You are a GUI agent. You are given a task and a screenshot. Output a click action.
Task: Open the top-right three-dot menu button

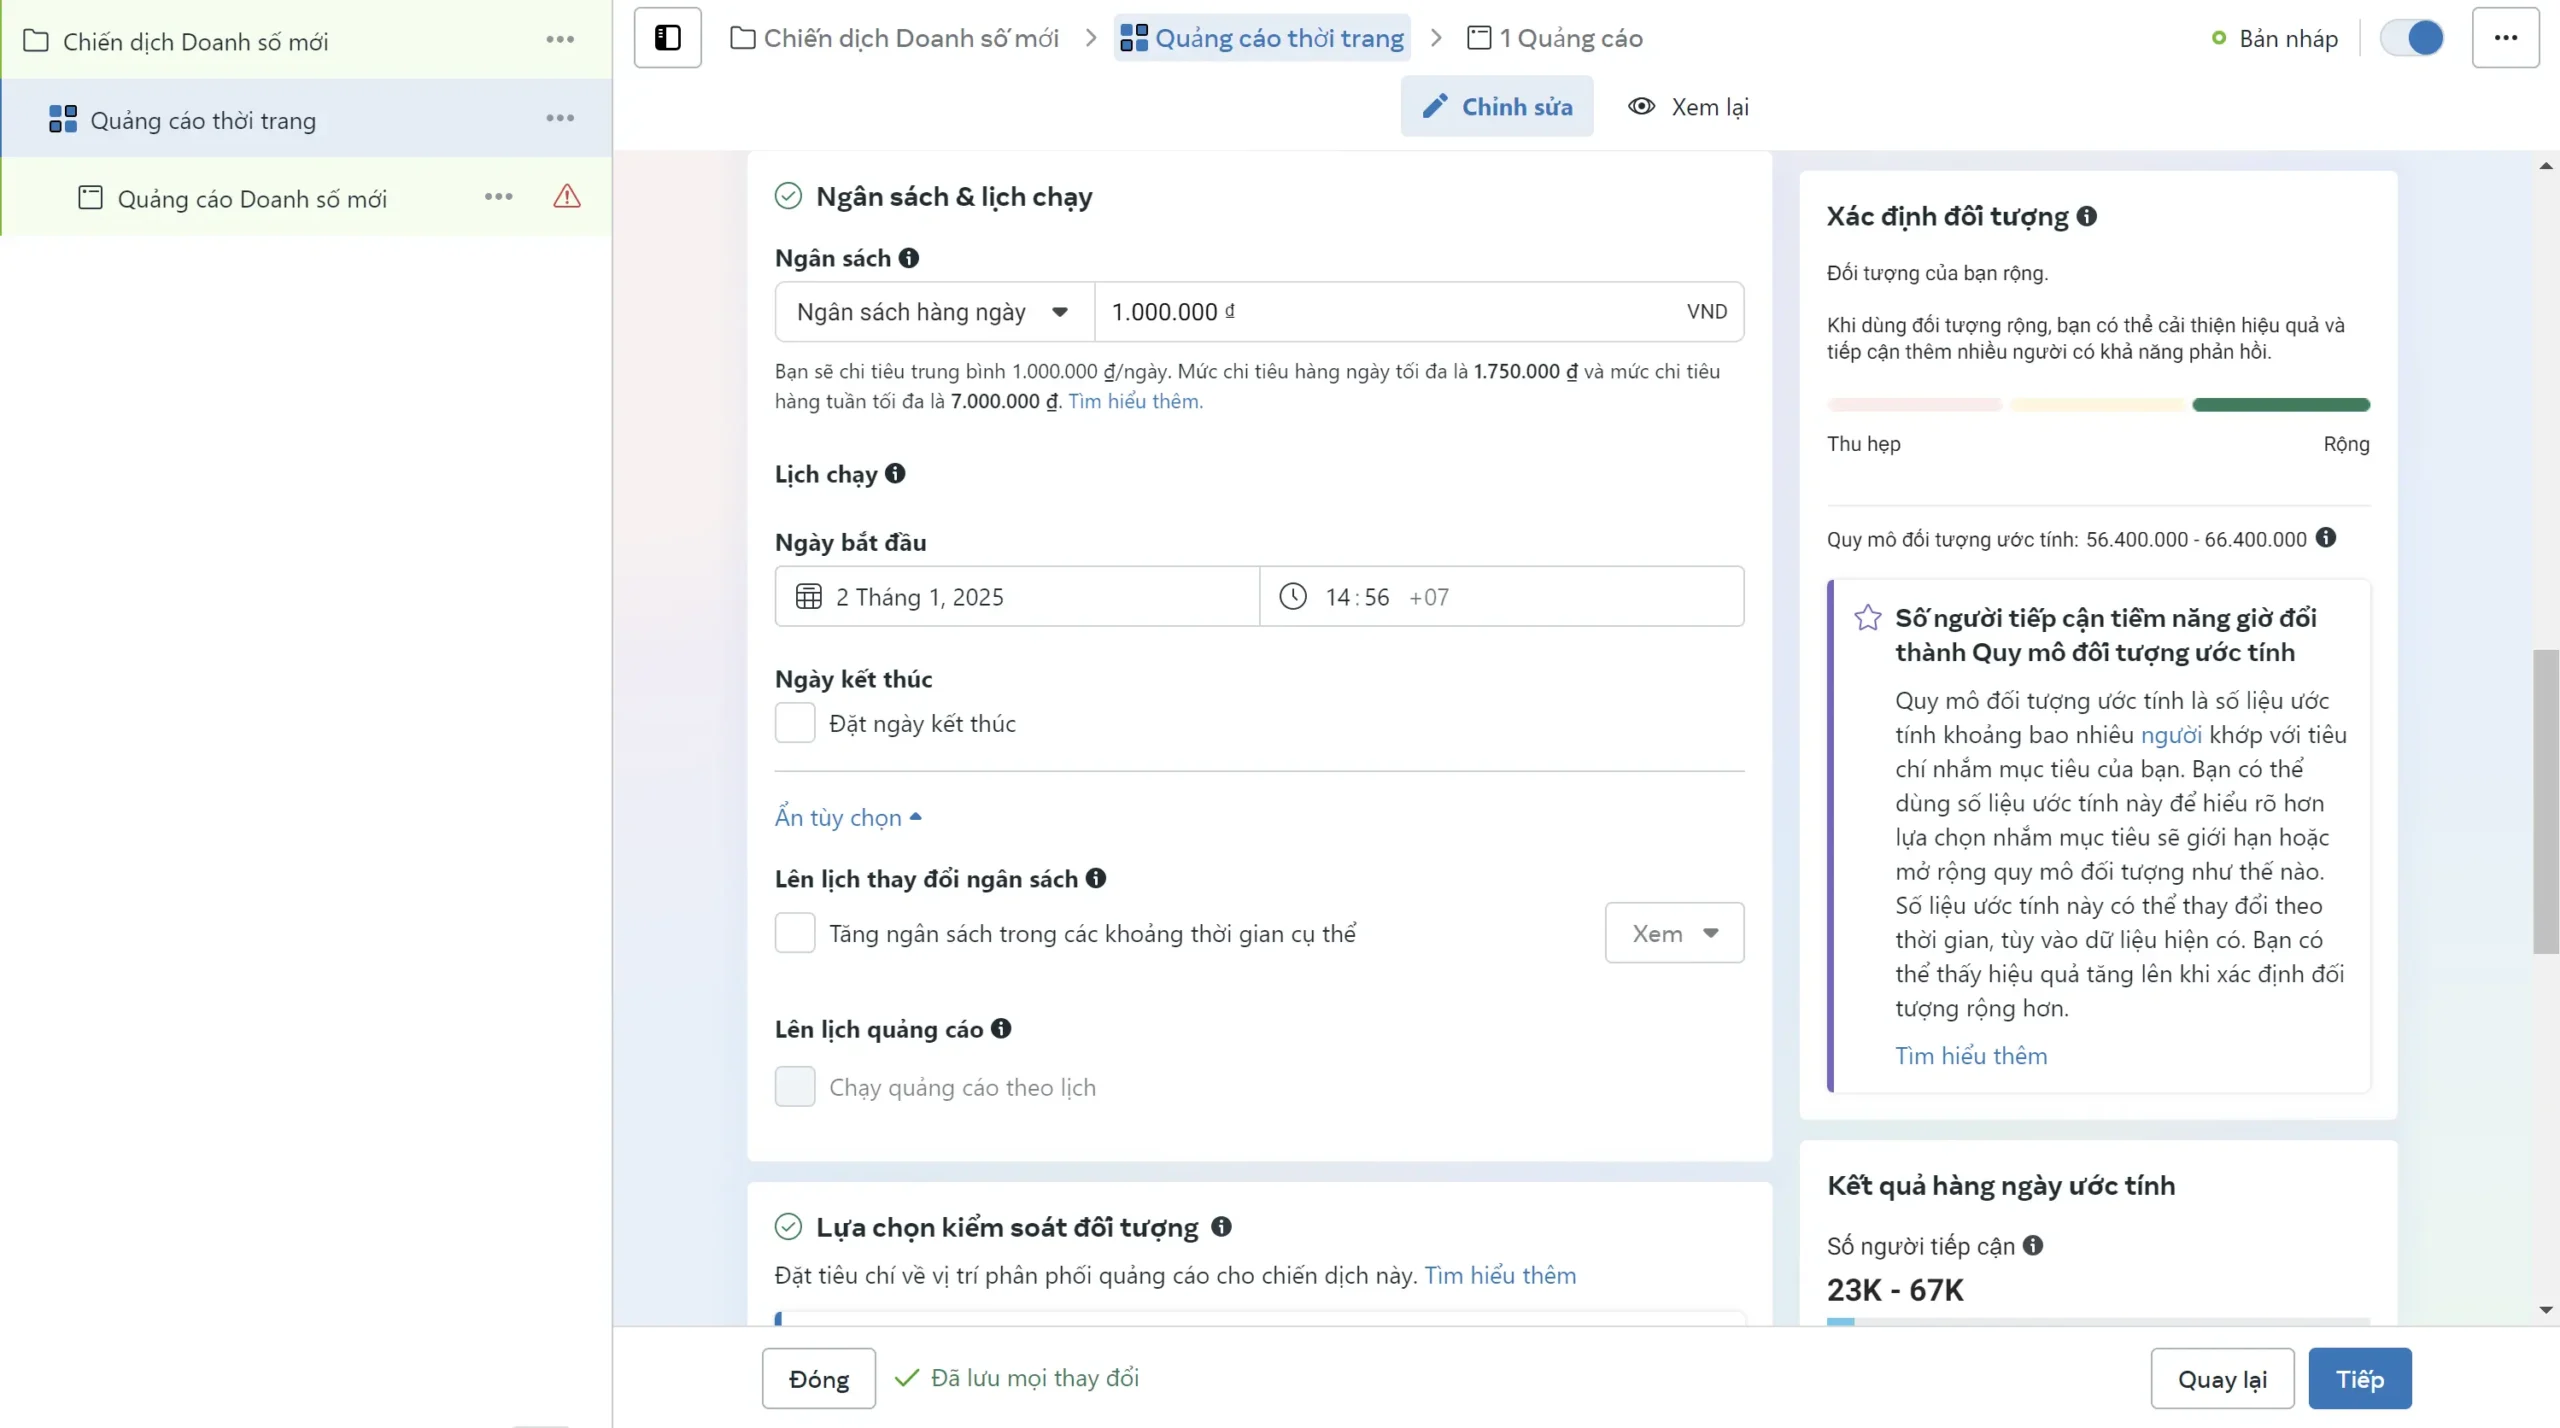pos(2505,38)
